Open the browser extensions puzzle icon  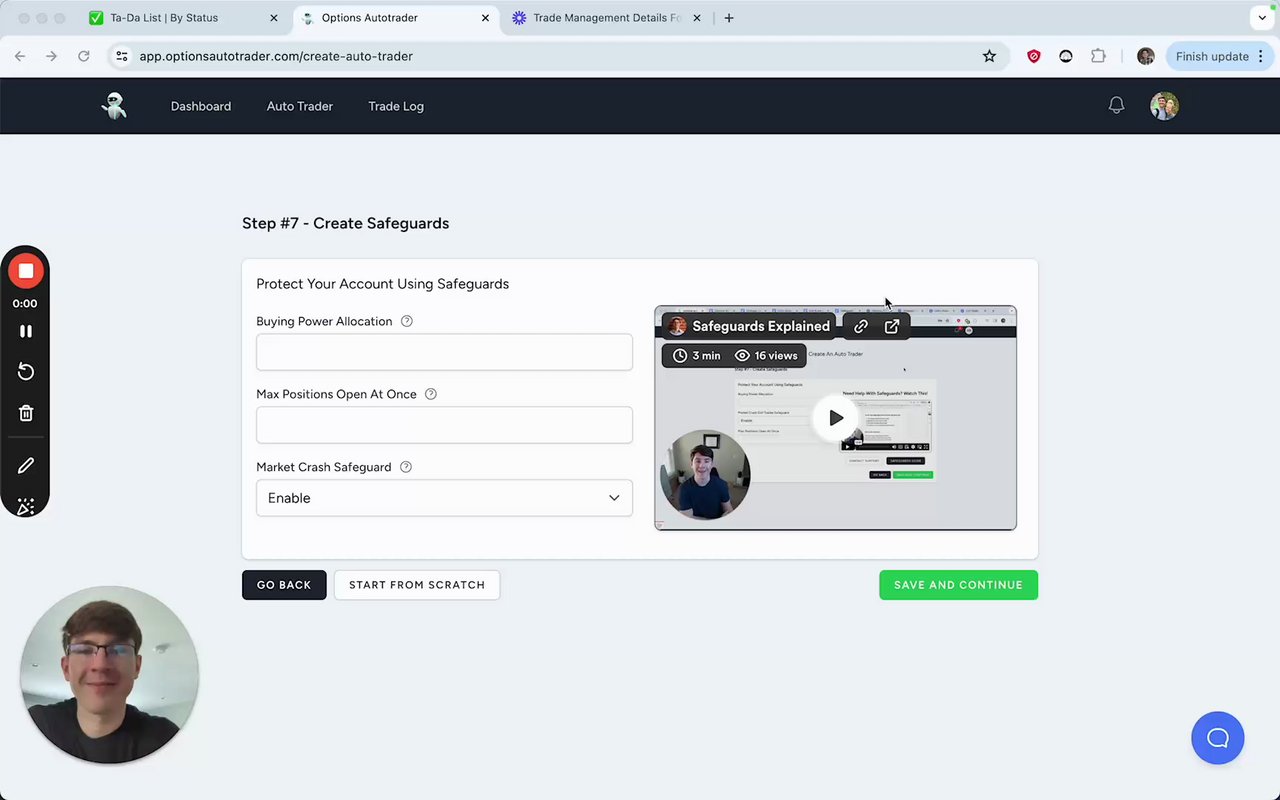1098,56
